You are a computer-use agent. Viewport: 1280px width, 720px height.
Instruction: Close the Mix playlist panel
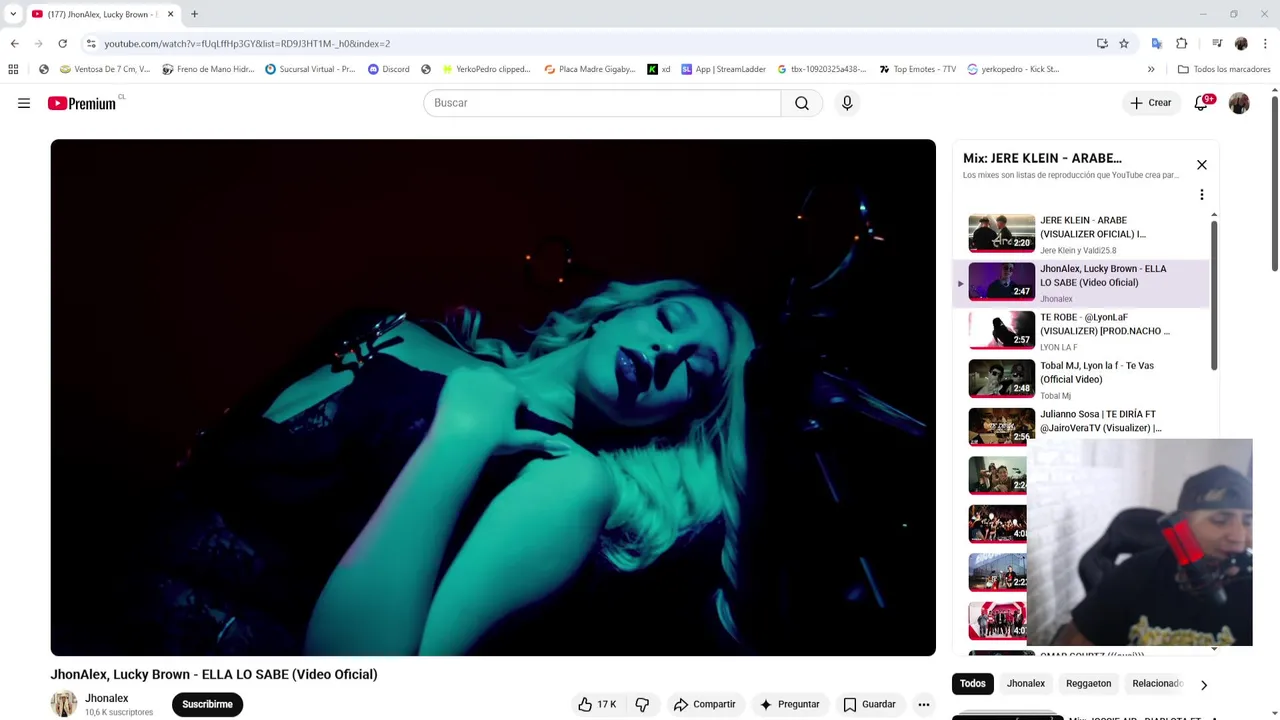(1202, 165)
